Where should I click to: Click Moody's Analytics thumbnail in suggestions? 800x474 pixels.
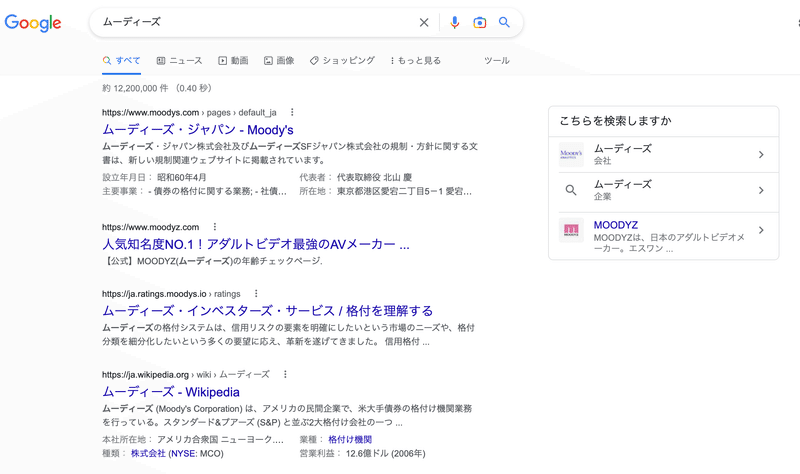571,155
